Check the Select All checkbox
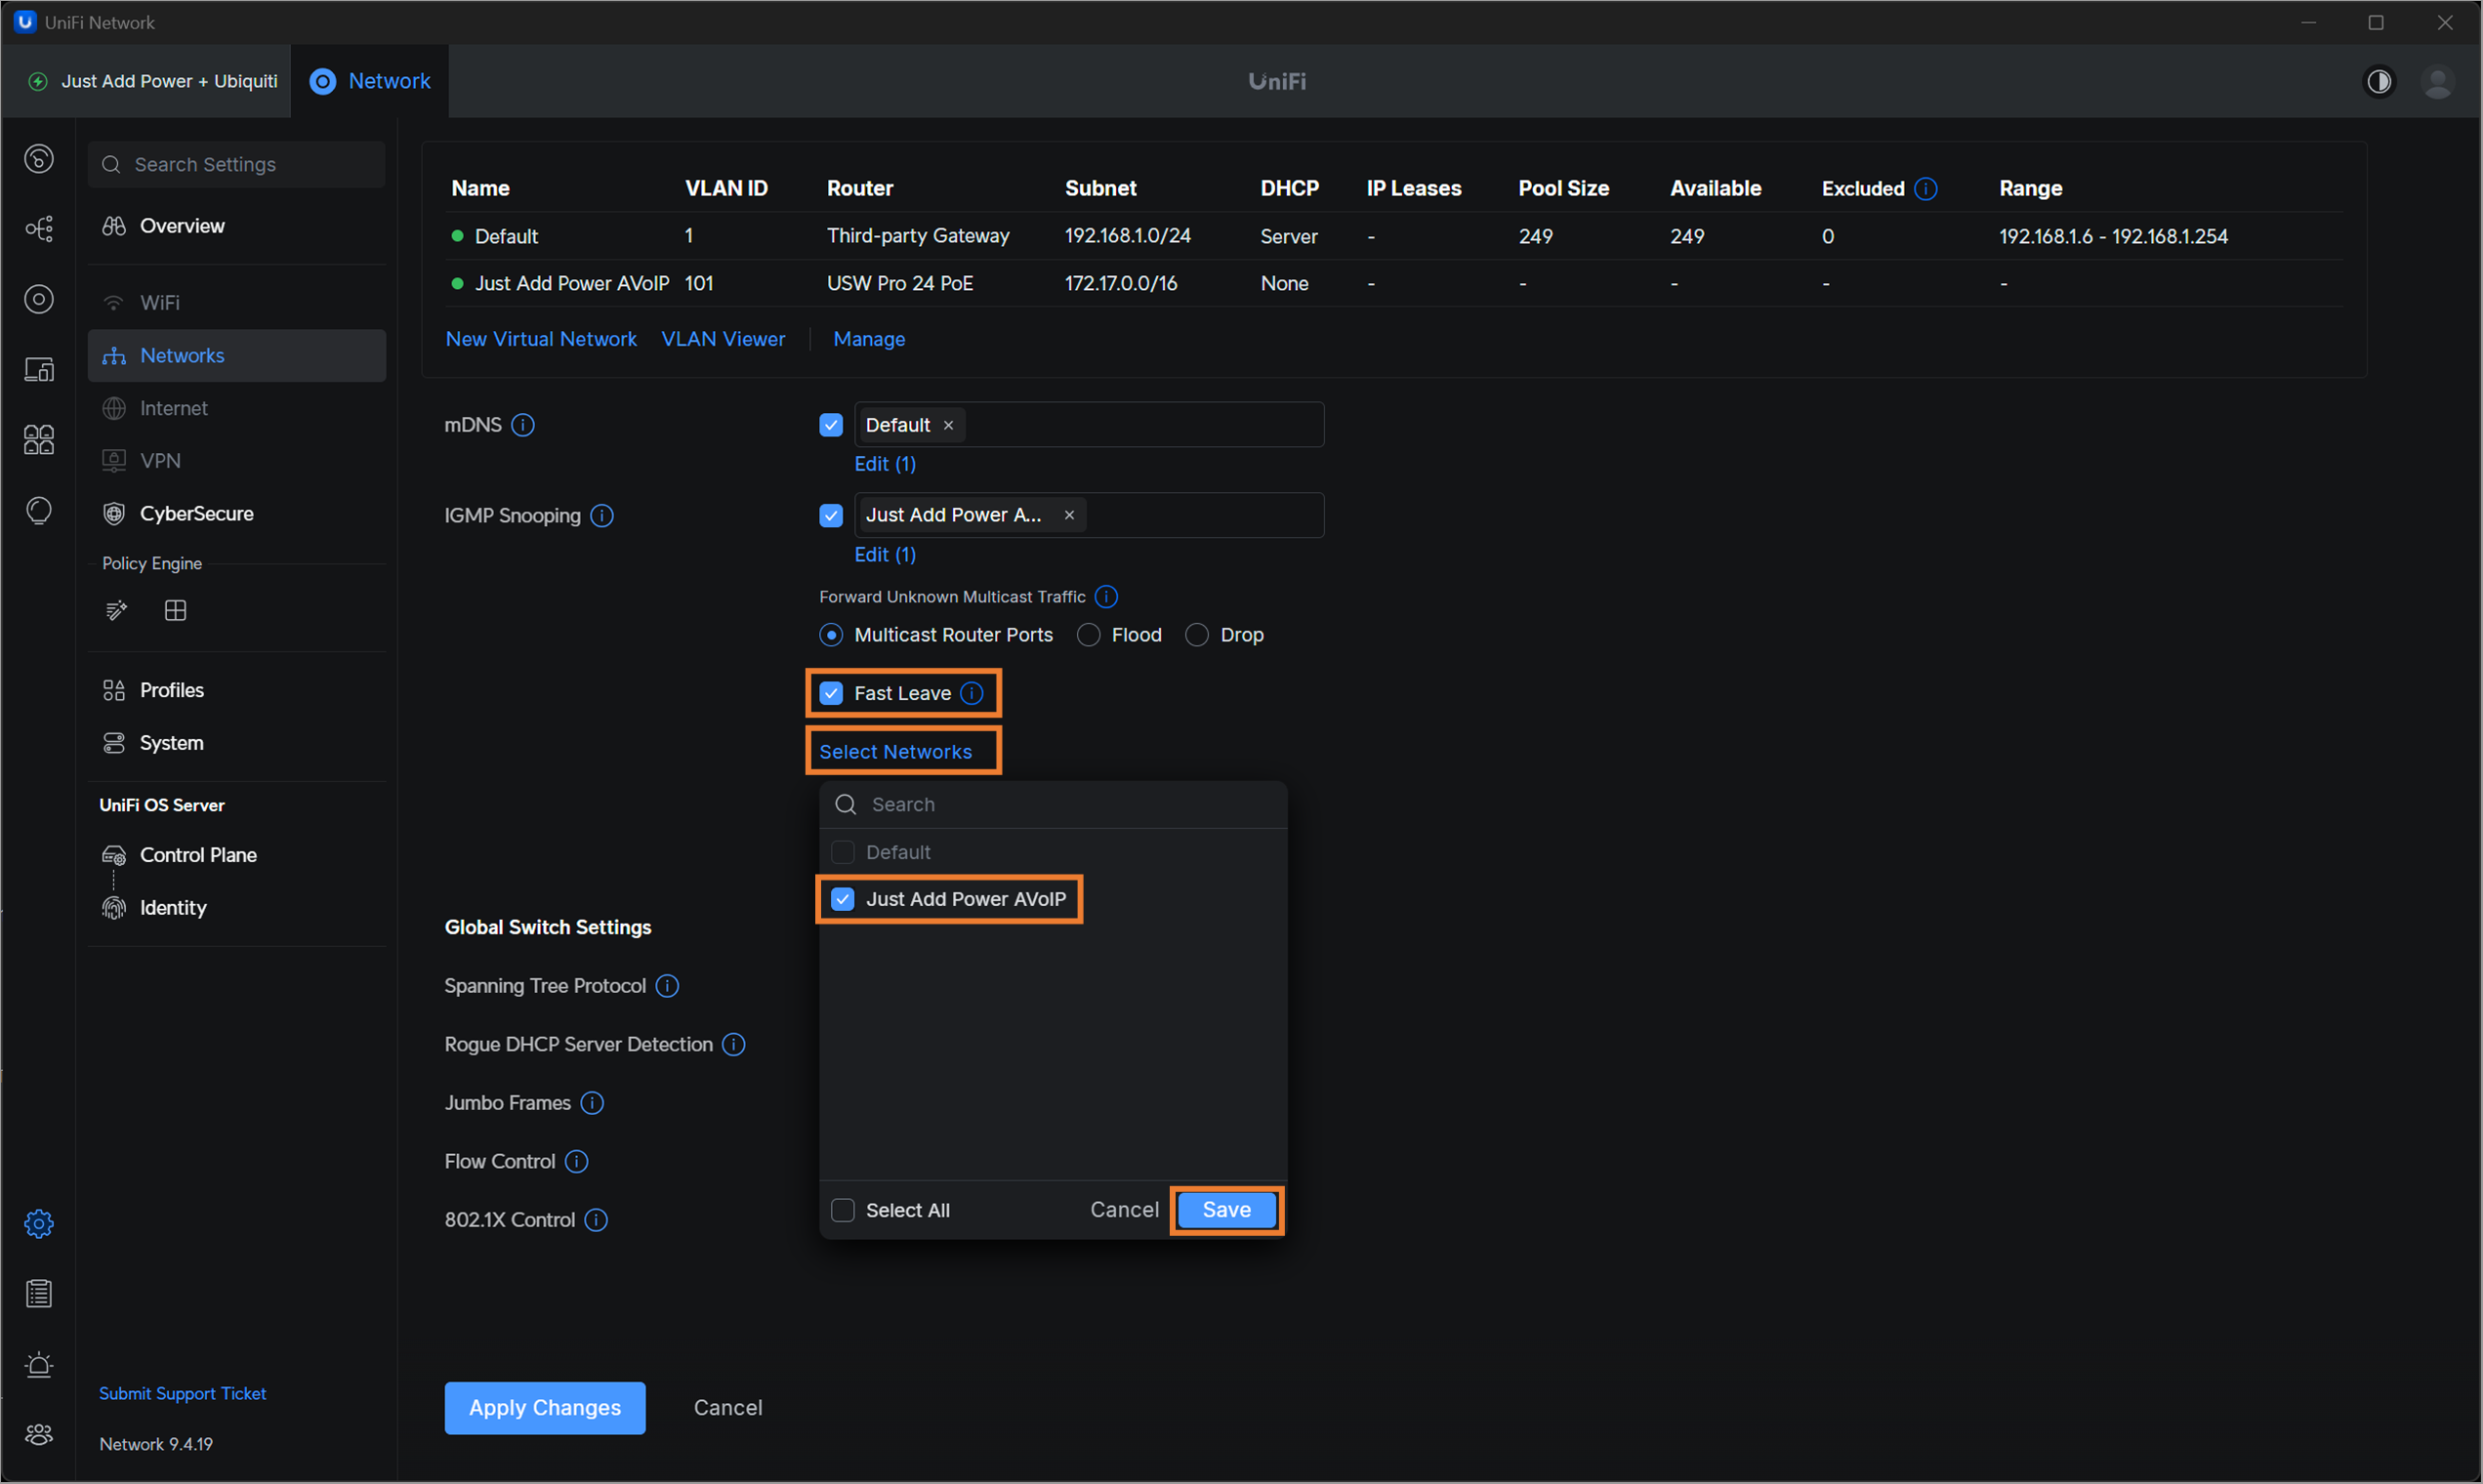 tap(843, 1210)
